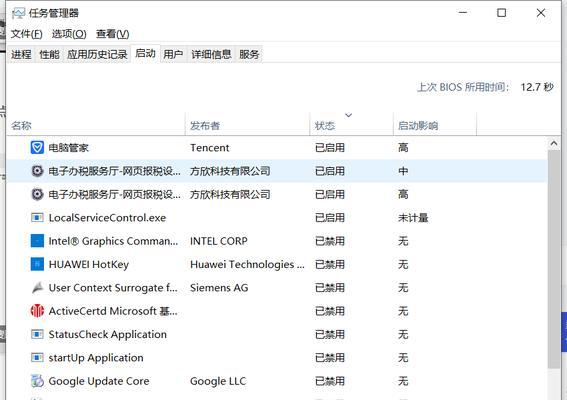Click the Task Manager title bar icon
The image size is (567, 400).
pyautogui.click(x=18, y=13)
